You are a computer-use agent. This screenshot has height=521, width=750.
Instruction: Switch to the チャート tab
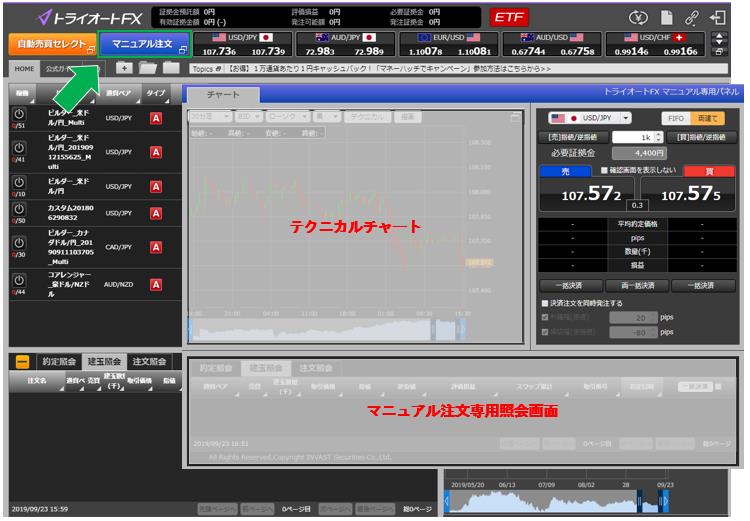tap(223, 95)
